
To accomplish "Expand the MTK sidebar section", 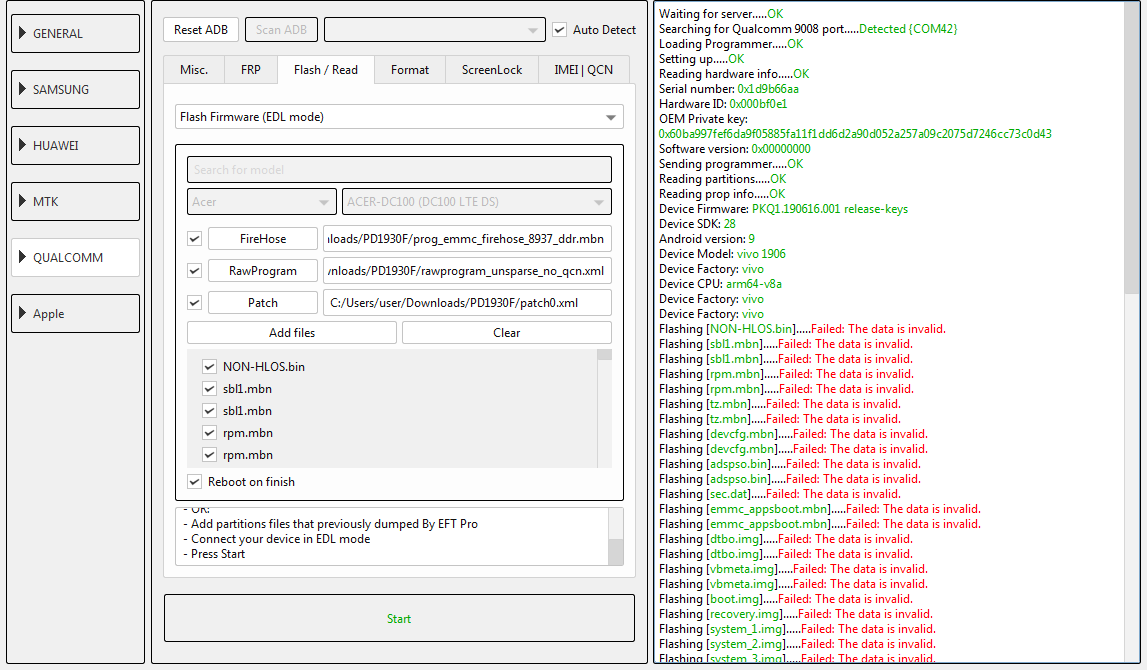I will [75, 201].
